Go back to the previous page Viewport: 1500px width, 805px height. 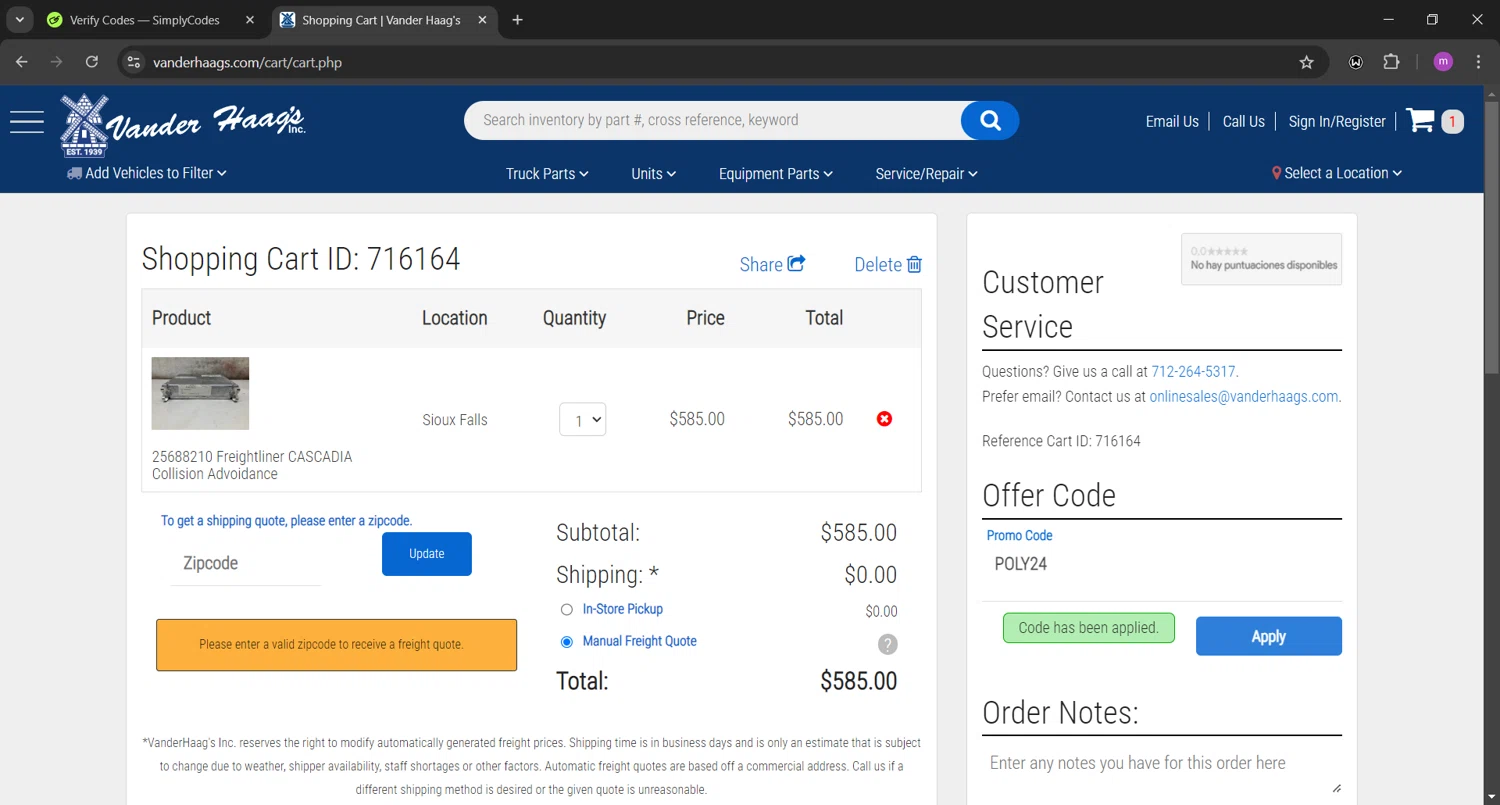(x=22, y=62)
